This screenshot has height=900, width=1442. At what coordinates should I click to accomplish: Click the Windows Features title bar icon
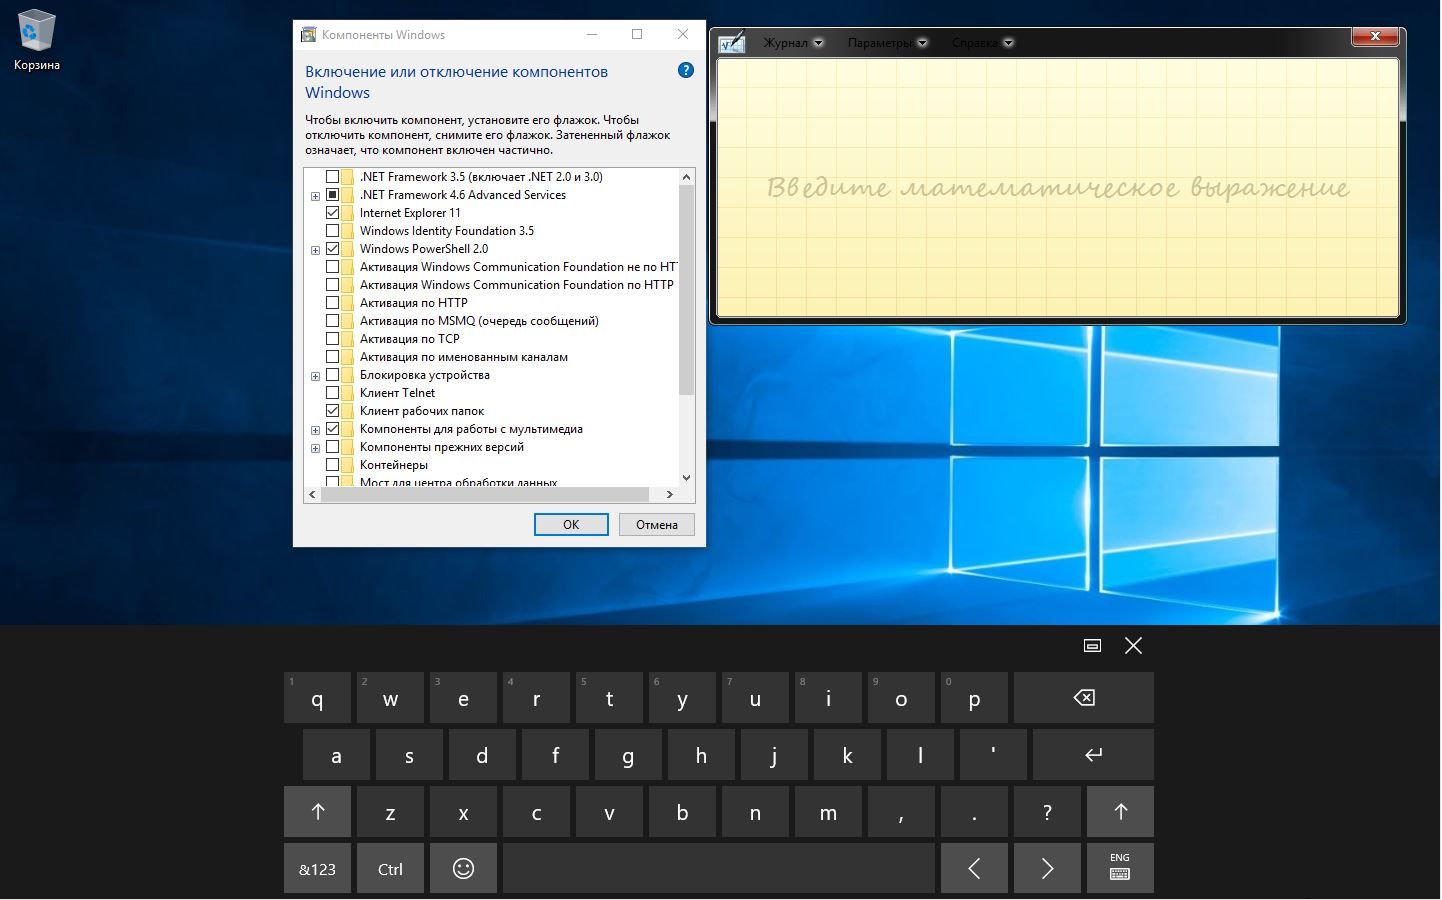(x=309, y=34)
